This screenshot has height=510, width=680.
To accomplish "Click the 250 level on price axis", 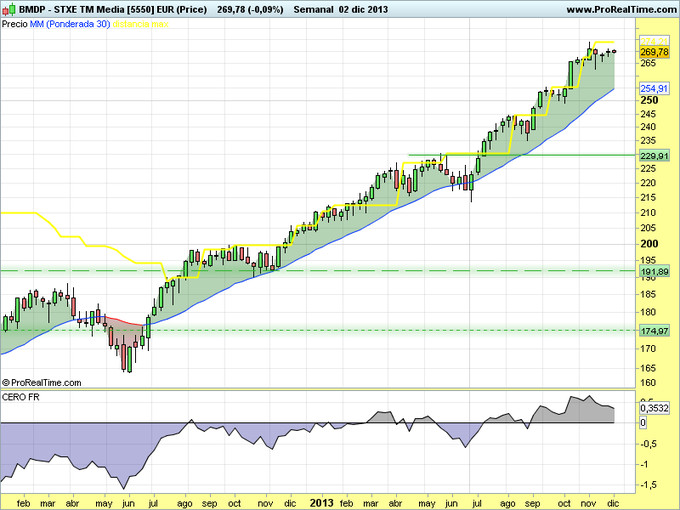I will click(648, 100).
